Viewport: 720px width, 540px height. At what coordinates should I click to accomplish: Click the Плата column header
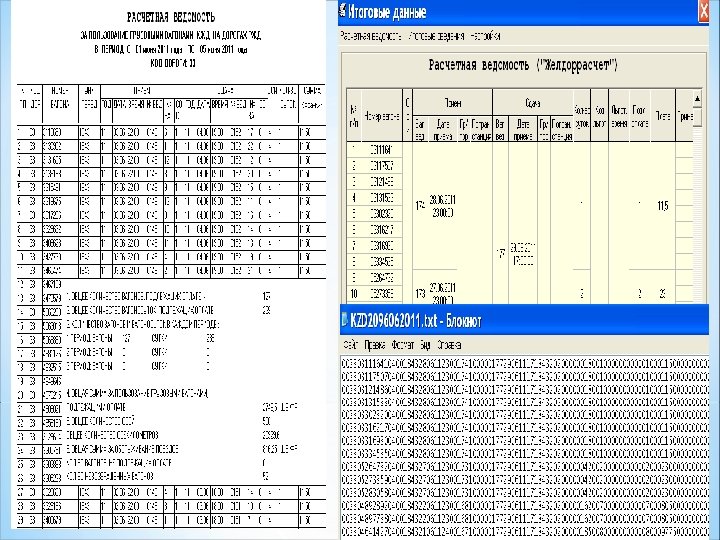(663, 116)
